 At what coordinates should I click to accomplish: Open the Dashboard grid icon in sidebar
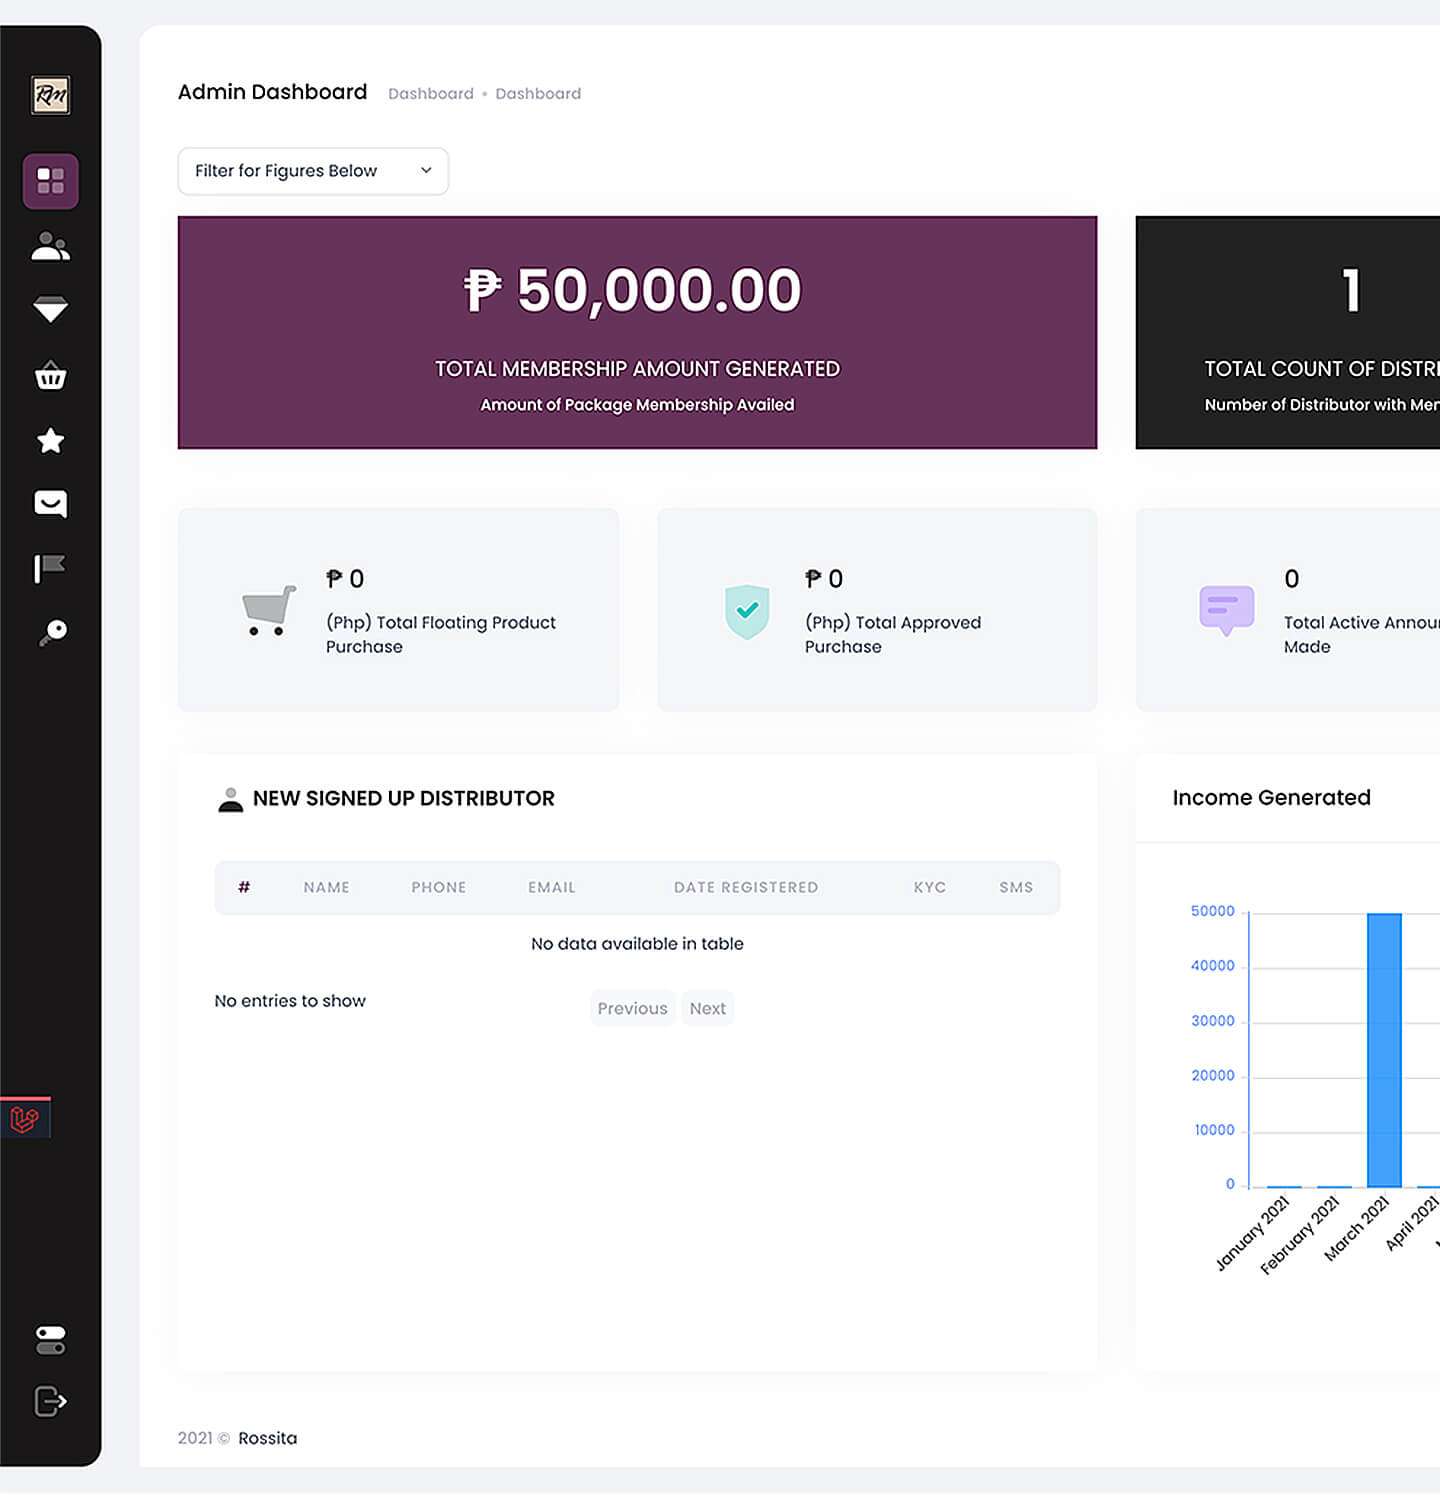[x=50, y=181]
